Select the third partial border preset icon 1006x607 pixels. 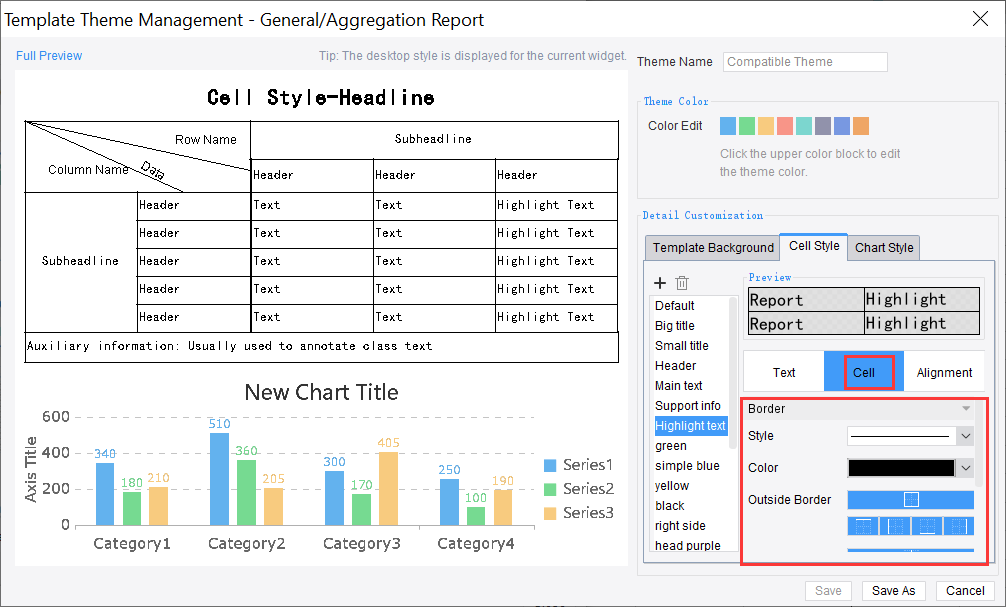point(928,526)
